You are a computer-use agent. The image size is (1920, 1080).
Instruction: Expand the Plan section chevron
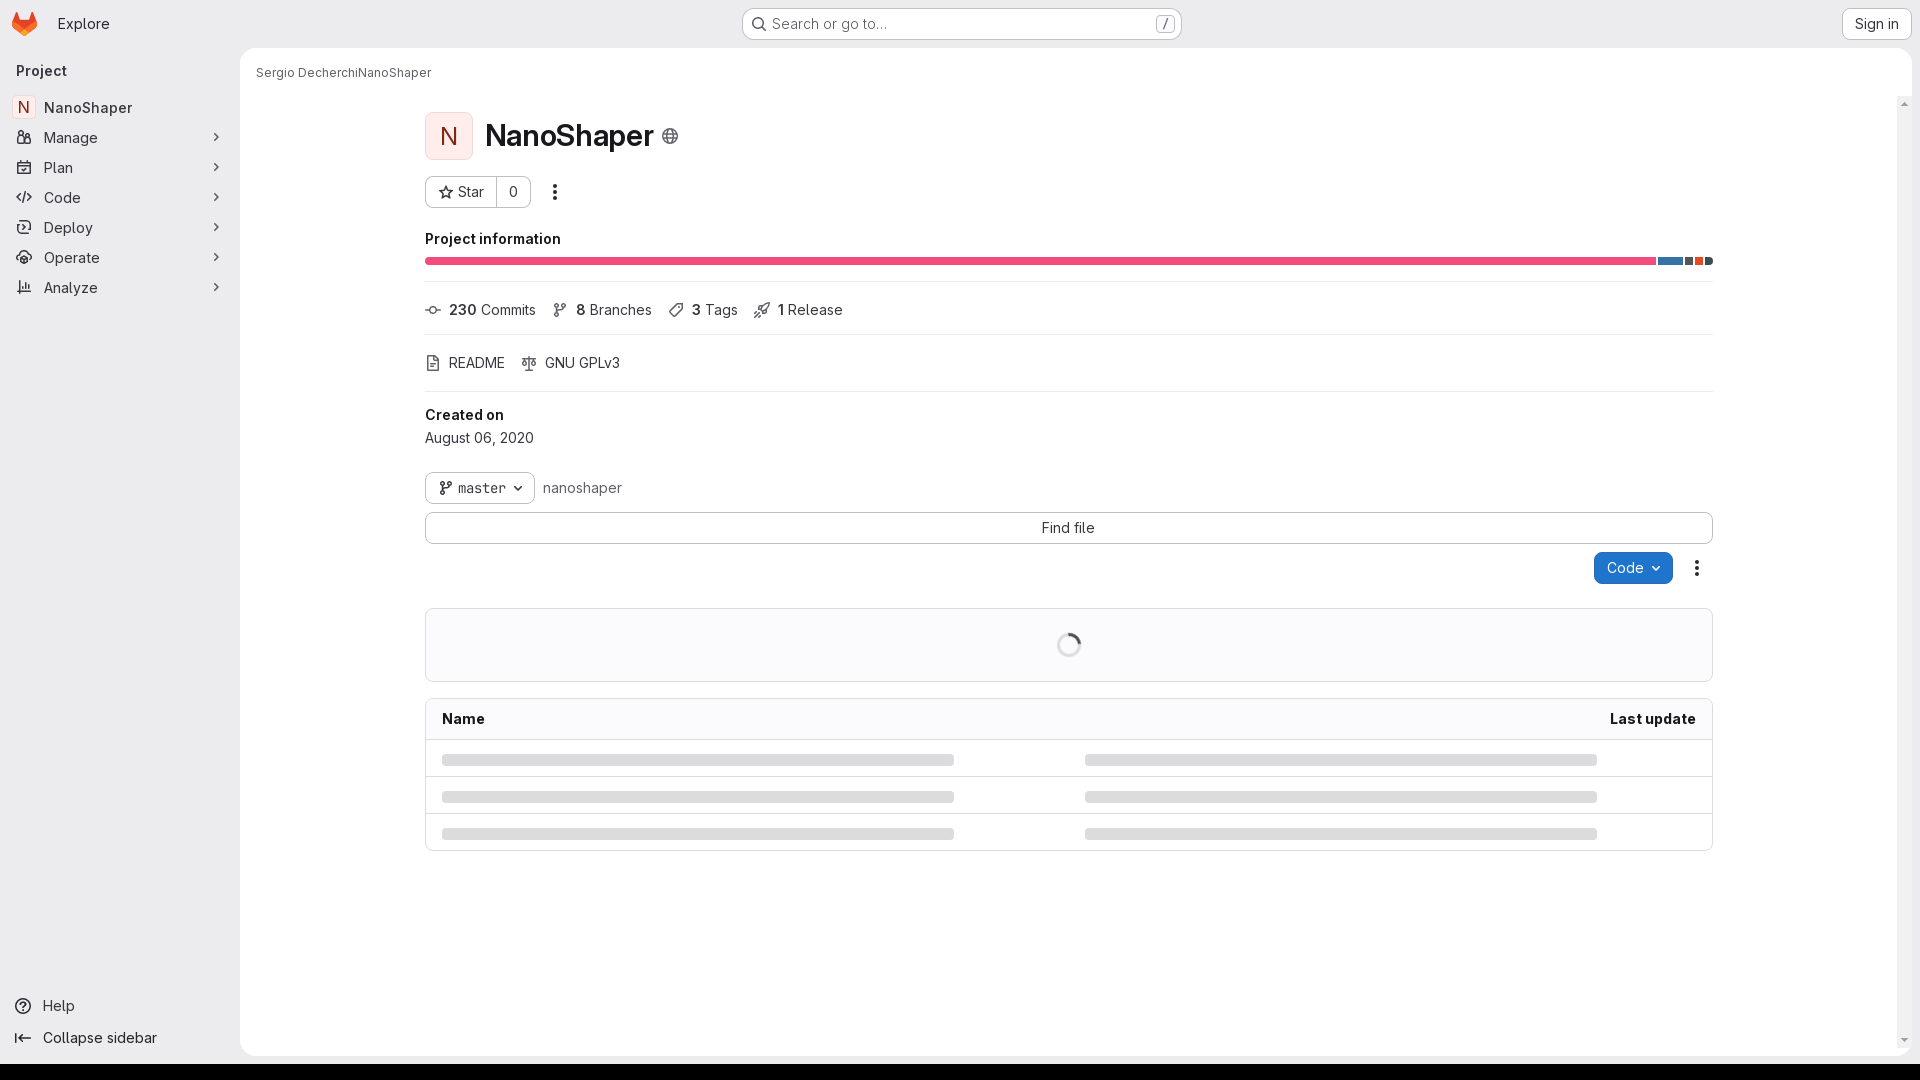[x=216, y=167]
